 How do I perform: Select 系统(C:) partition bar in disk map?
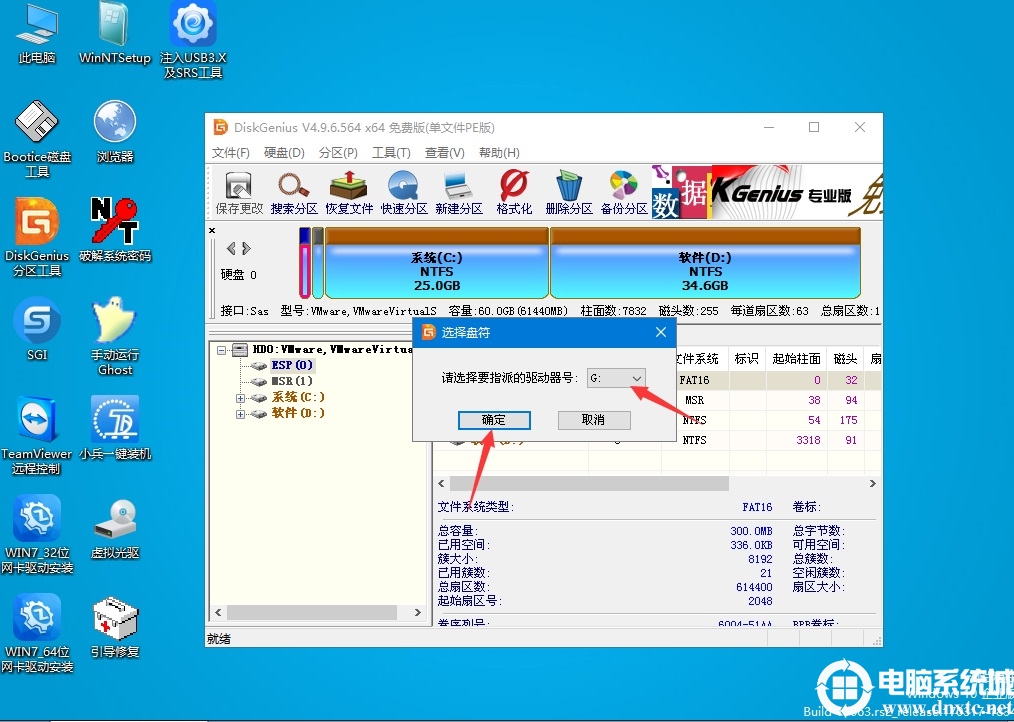click(437, 263)
